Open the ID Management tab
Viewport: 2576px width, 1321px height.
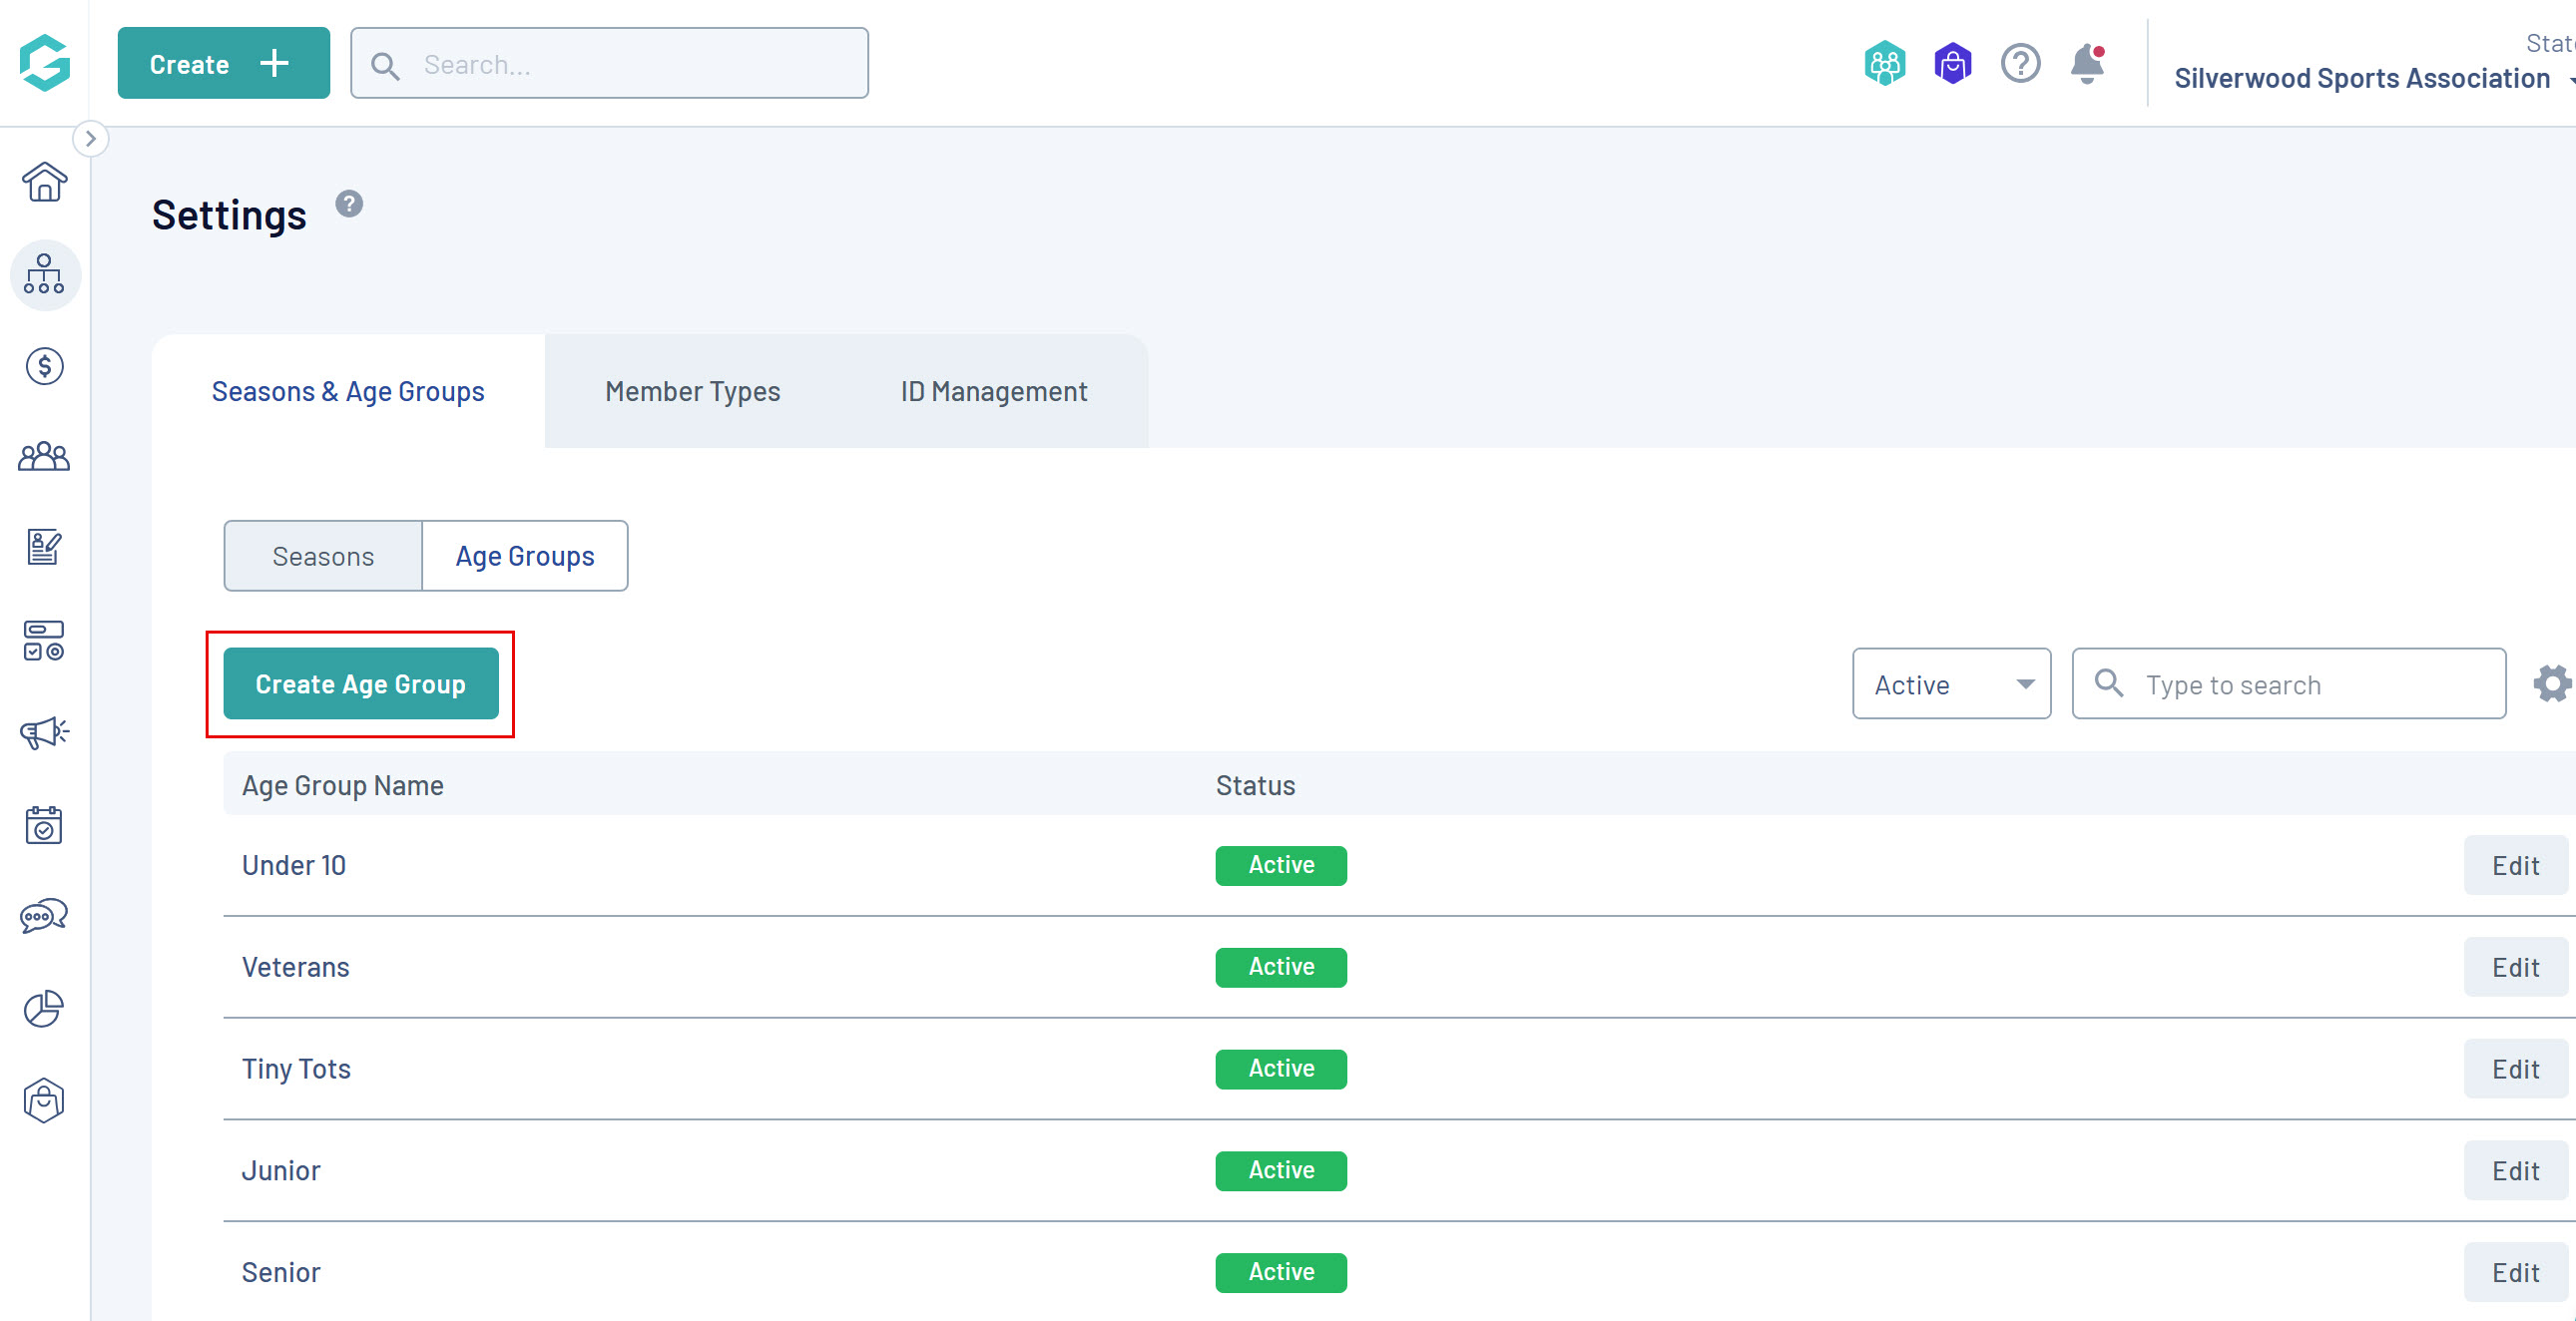[x=993, y=392]
